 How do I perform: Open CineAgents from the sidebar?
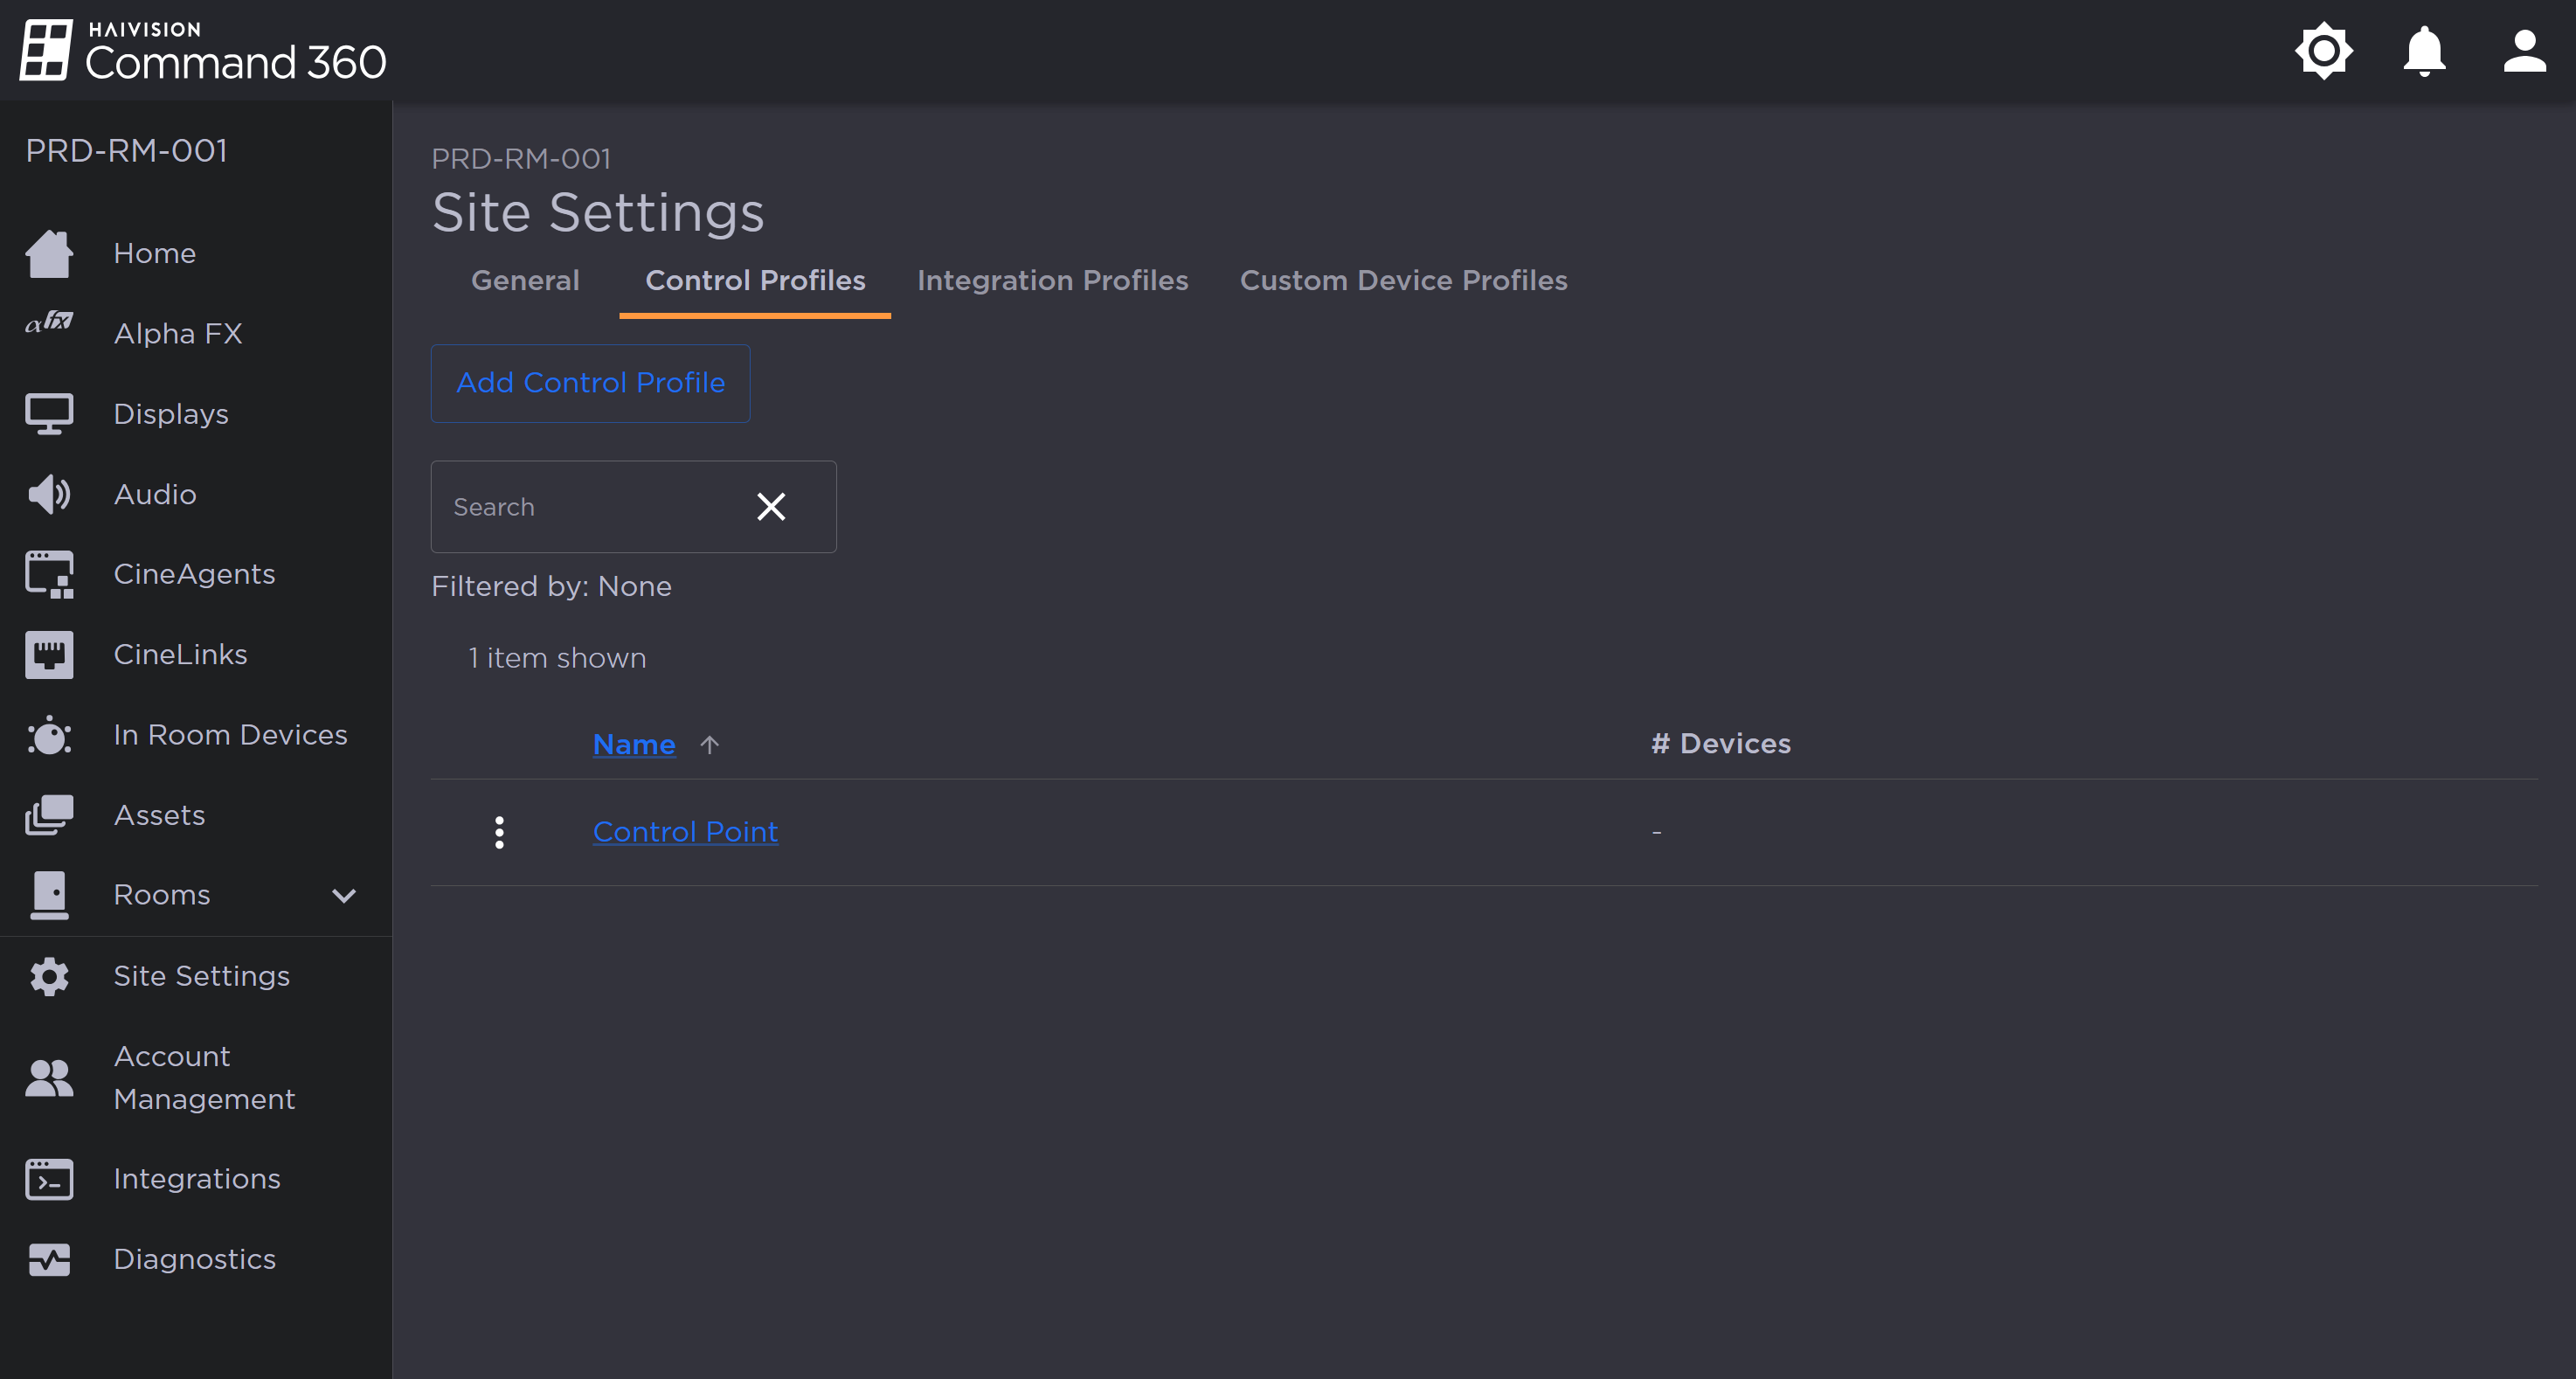pos(194,573)
